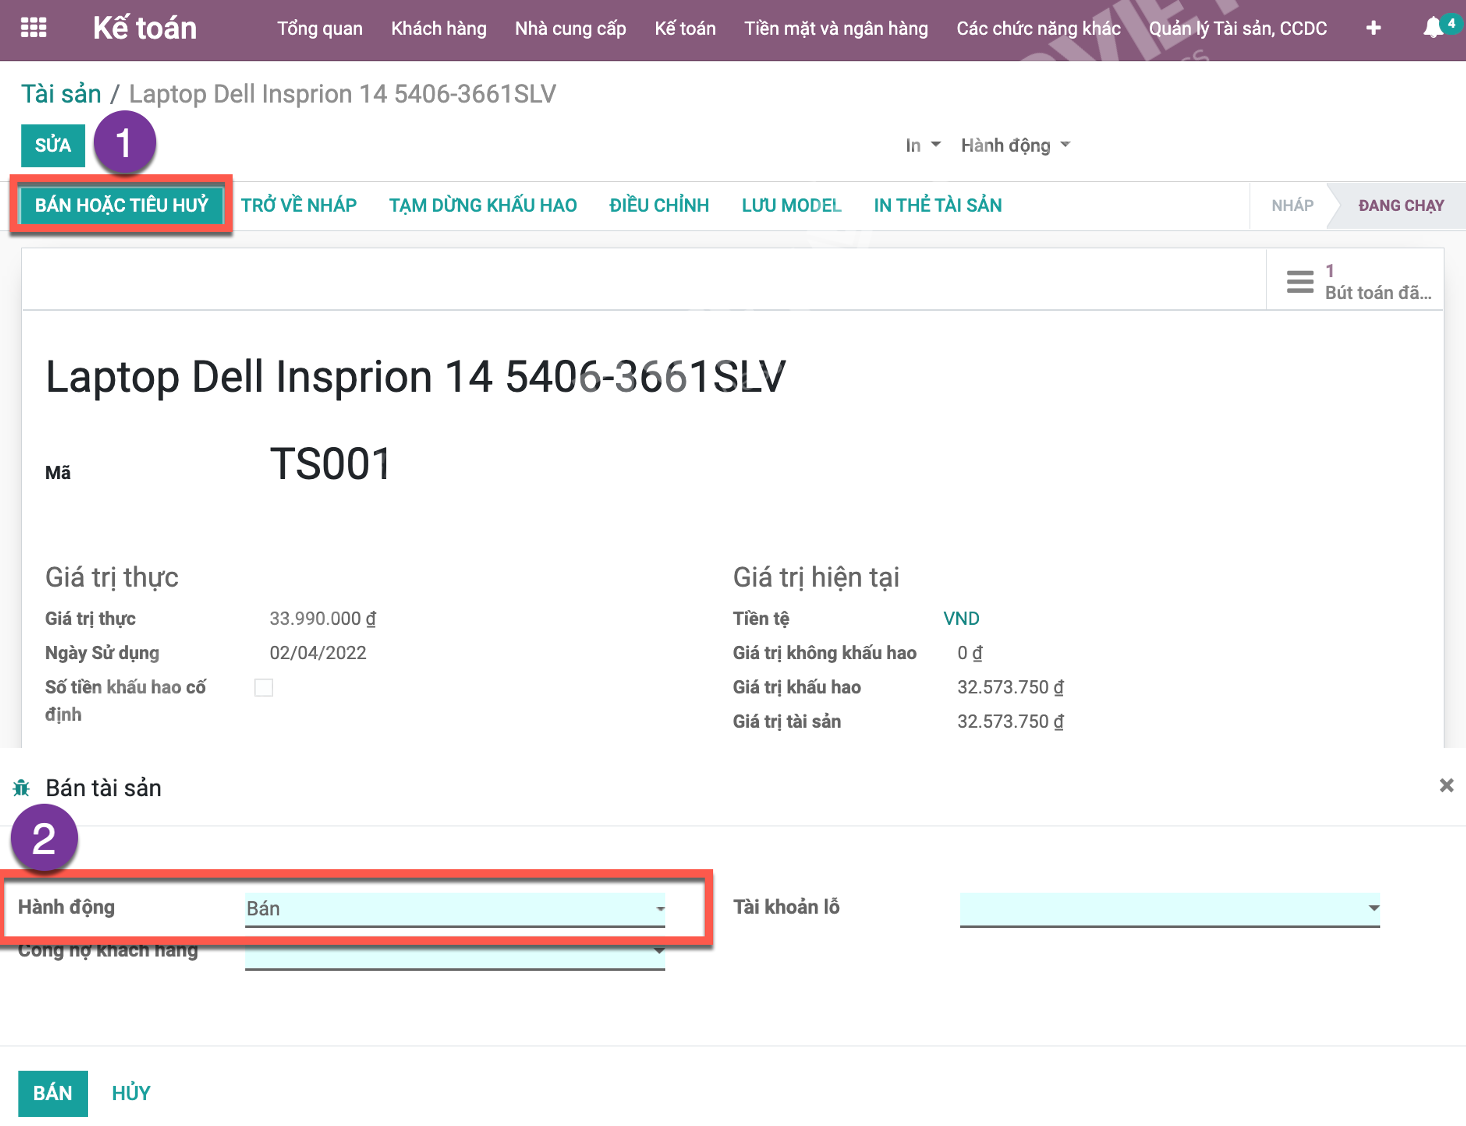
Task: Open the Bút toán đã journal entries list icon
Action: click(x=1300, y=281)
